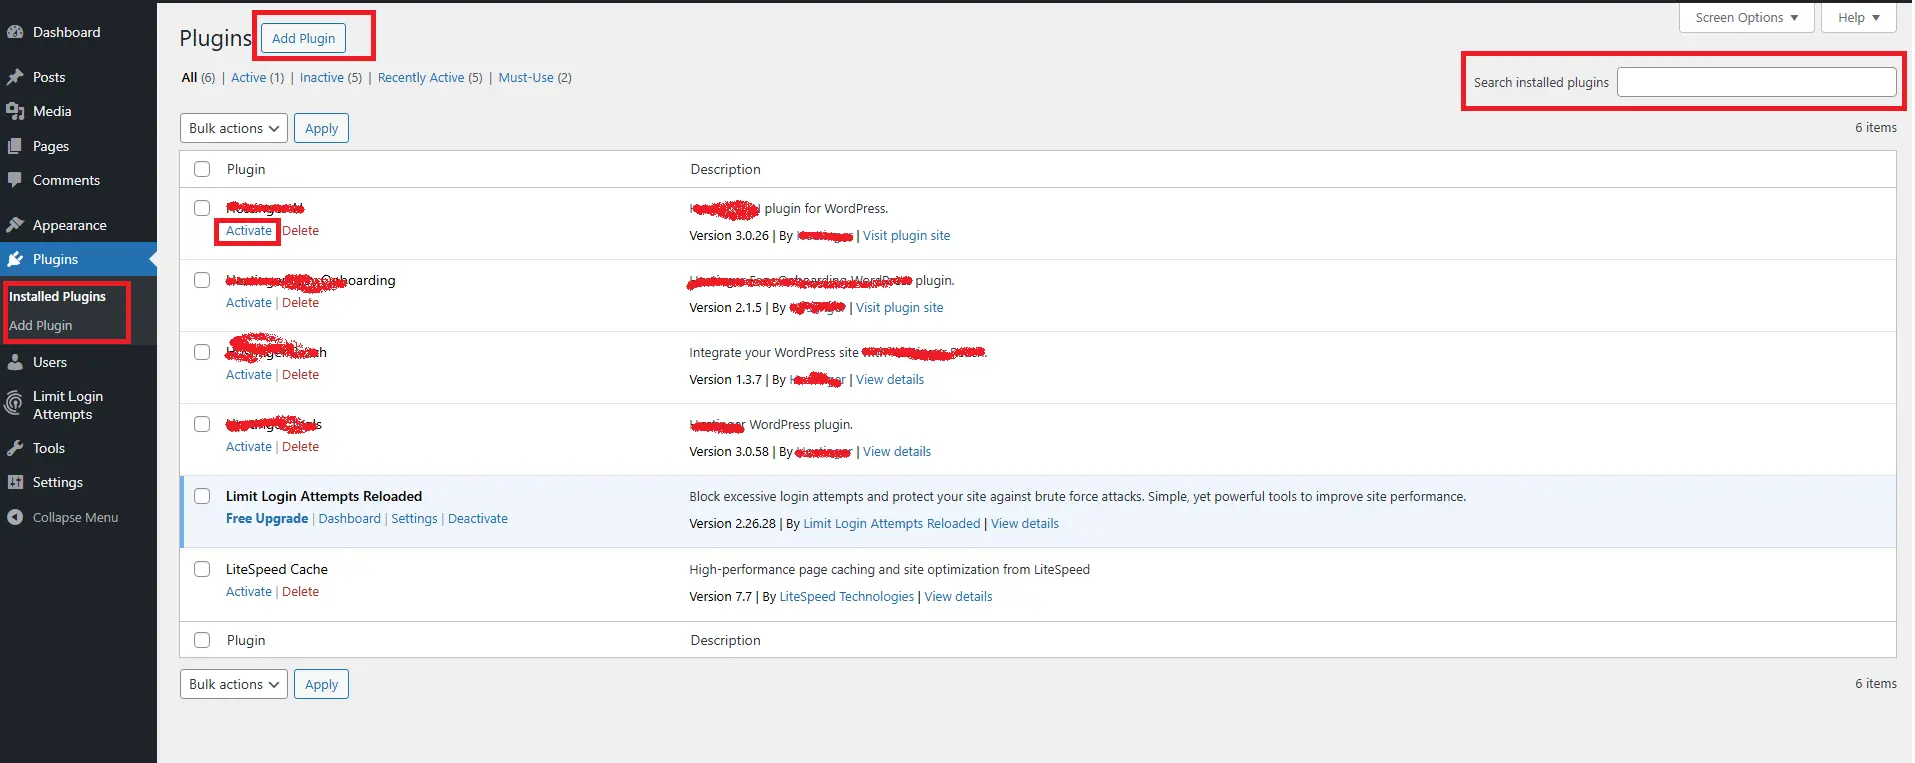The height and width of the screenshot is (763, 1915).
Task: Click the Plugins plug icon
Action: [x=15, y=259]
